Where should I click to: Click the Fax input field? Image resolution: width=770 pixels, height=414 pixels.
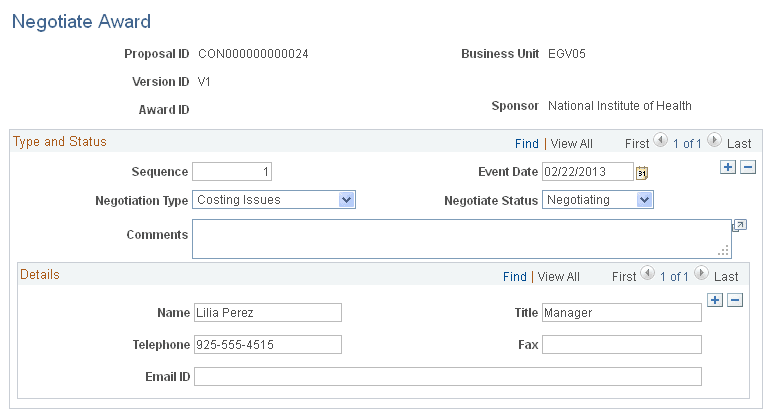[x=621, y=345]
